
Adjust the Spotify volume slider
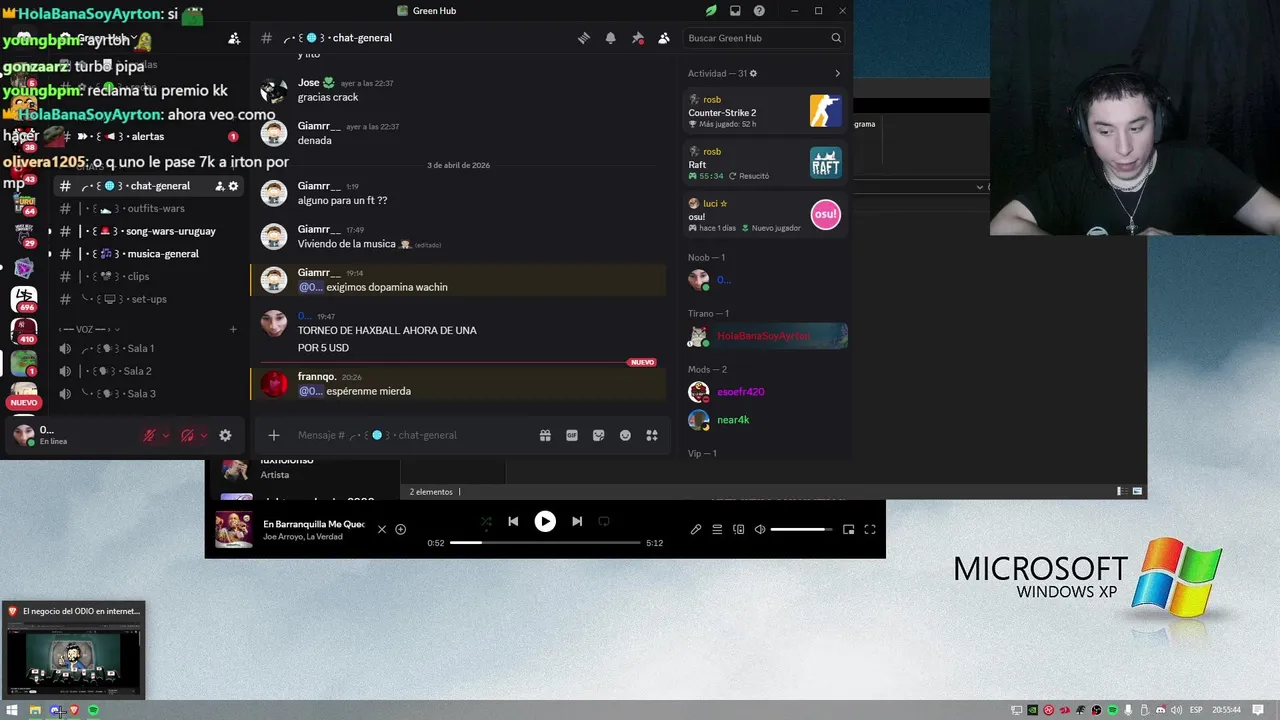801,529
